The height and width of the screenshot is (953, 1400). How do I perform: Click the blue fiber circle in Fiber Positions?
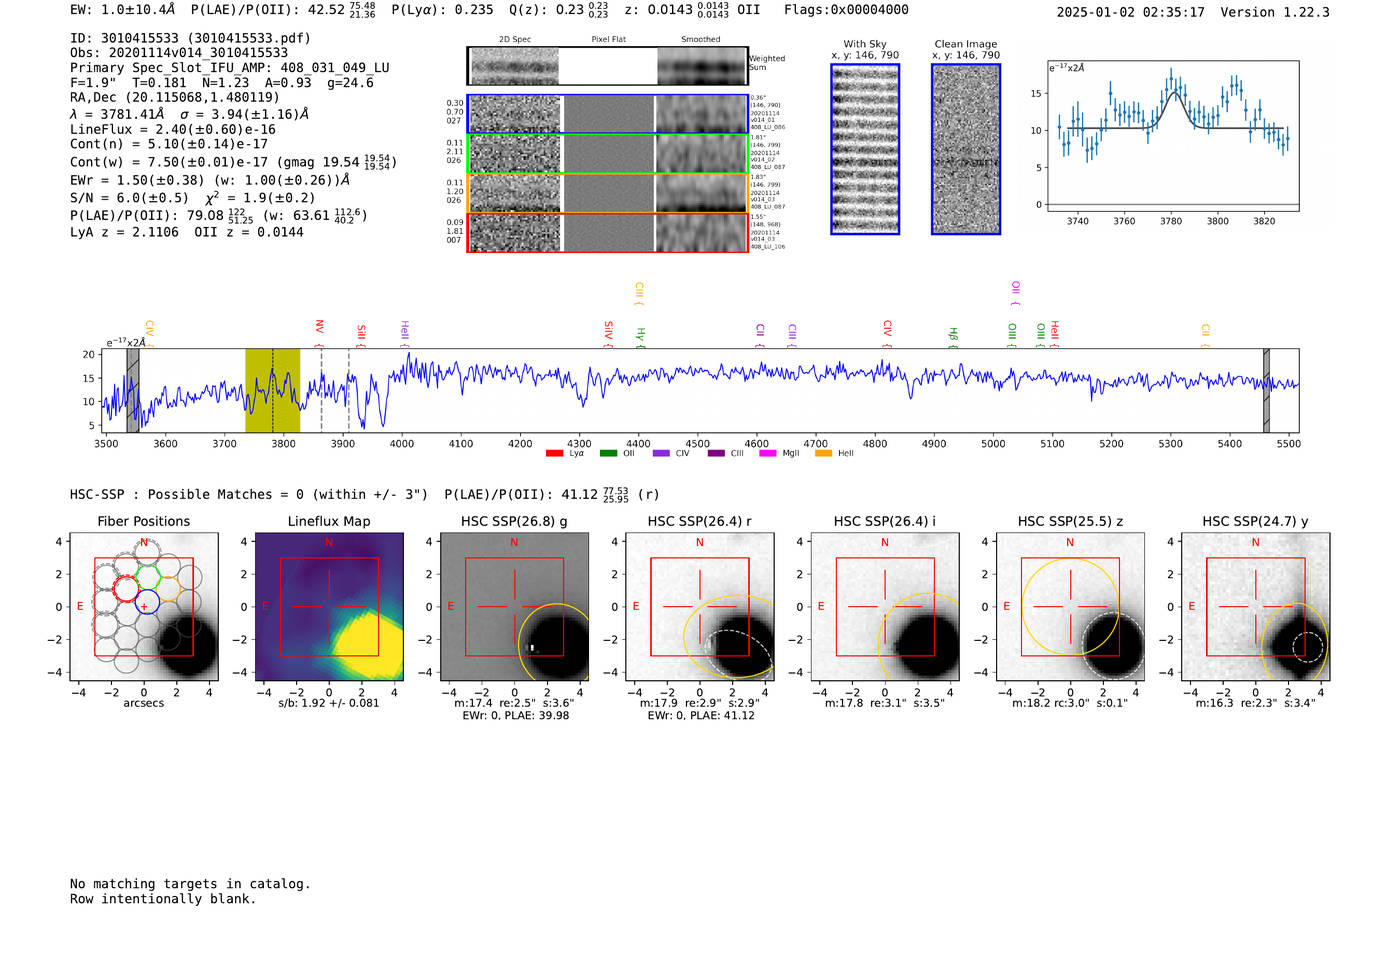coord(146,602)
